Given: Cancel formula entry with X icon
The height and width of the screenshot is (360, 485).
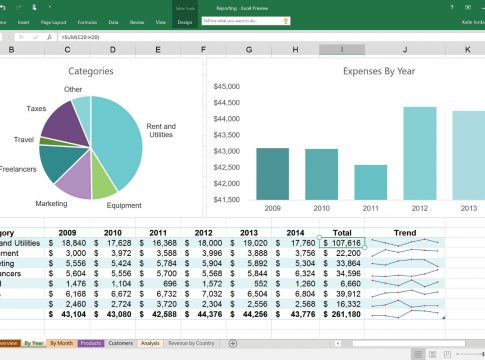Looking at the screenshot, I should (21, 37).
